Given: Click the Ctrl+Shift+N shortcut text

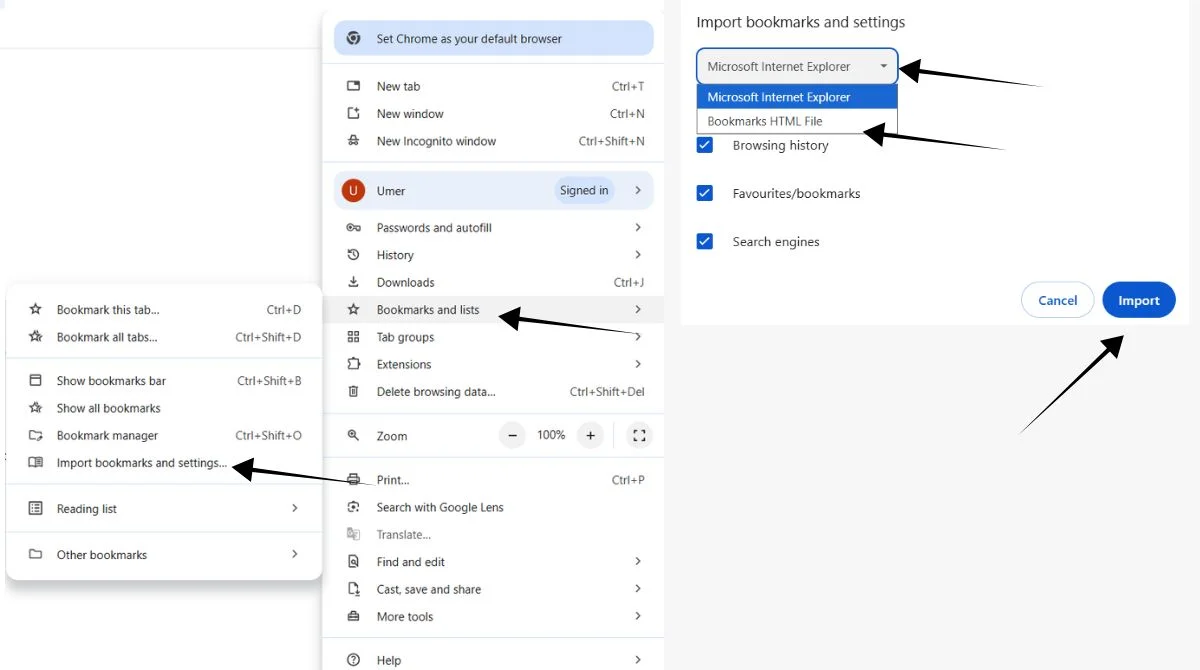Looking at the screenshot, I should (612, 141).
